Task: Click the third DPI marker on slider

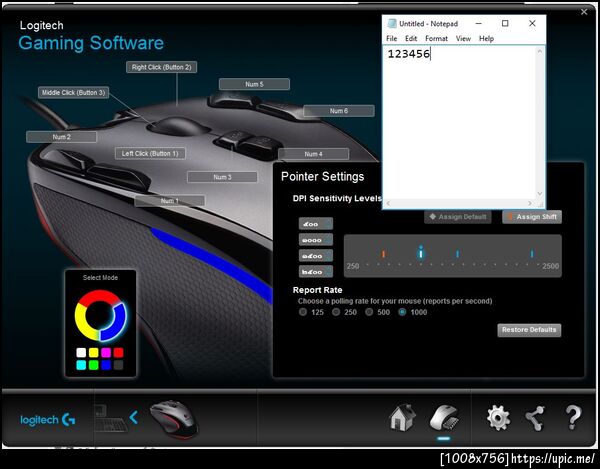Action: (458, 253)
